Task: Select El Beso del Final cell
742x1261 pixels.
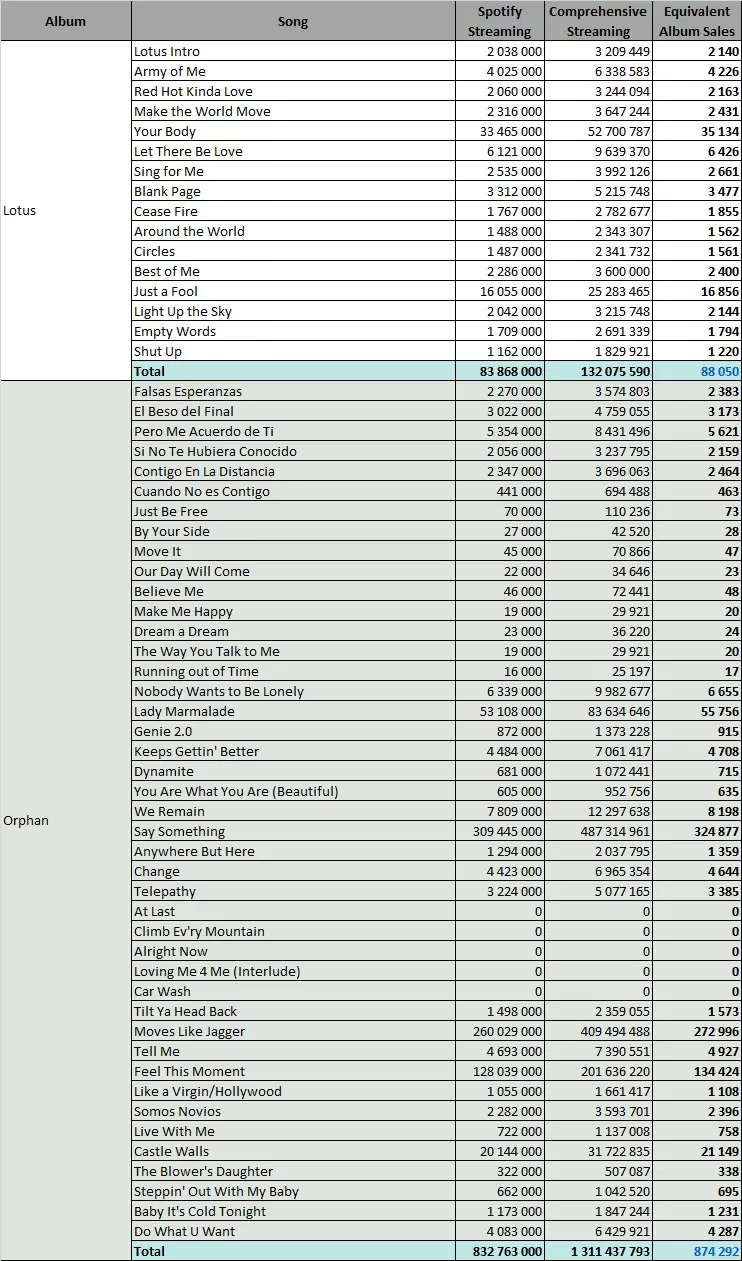Action: click(x=293, y=411)
